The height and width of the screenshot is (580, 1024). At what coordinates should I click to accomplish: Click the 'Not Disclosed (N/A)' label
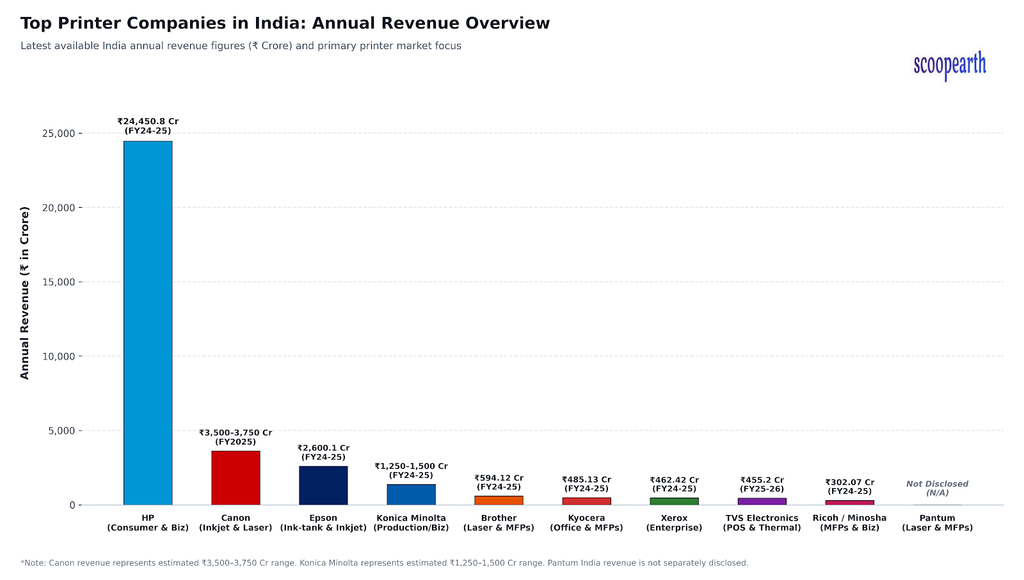click(x=937, y=488)
